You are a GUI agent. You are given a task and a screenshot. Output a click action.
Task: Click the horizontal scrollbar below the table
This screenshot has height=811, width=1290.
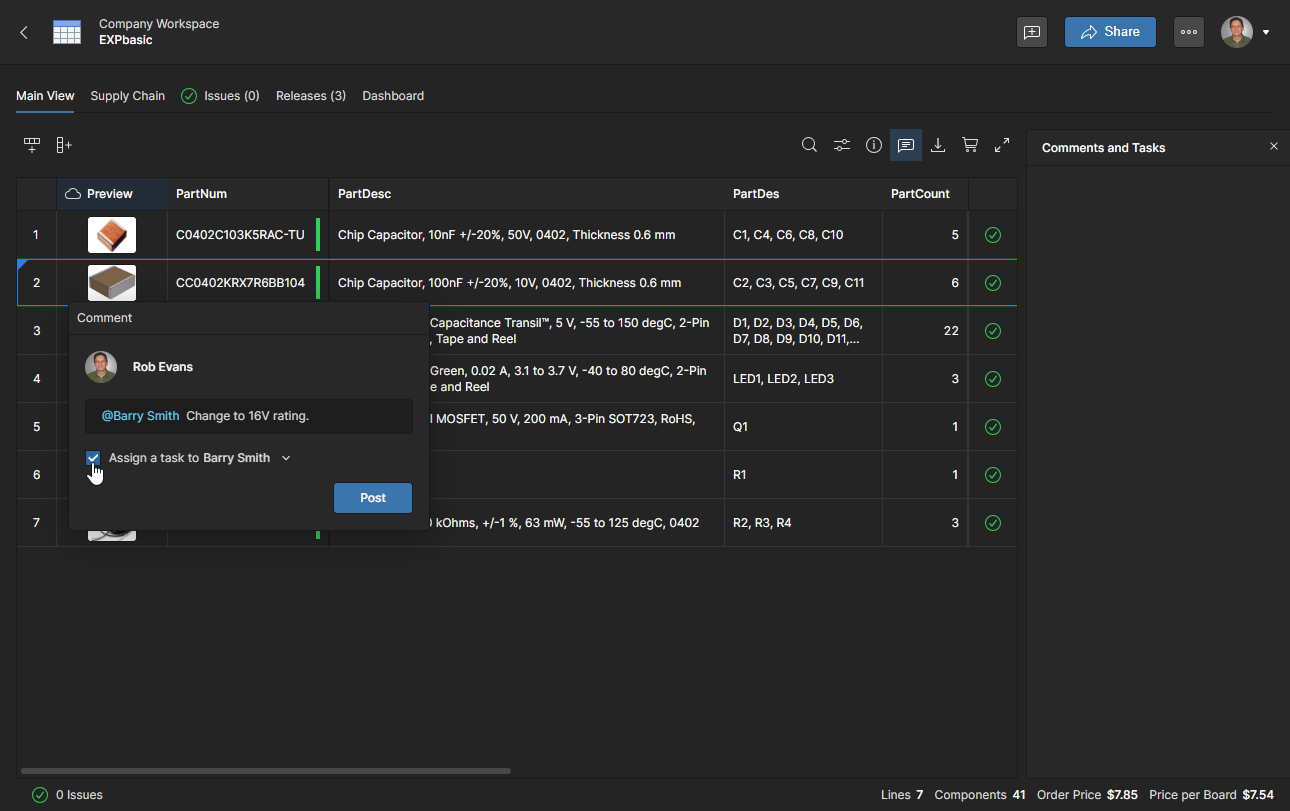[x=265, y=771]
